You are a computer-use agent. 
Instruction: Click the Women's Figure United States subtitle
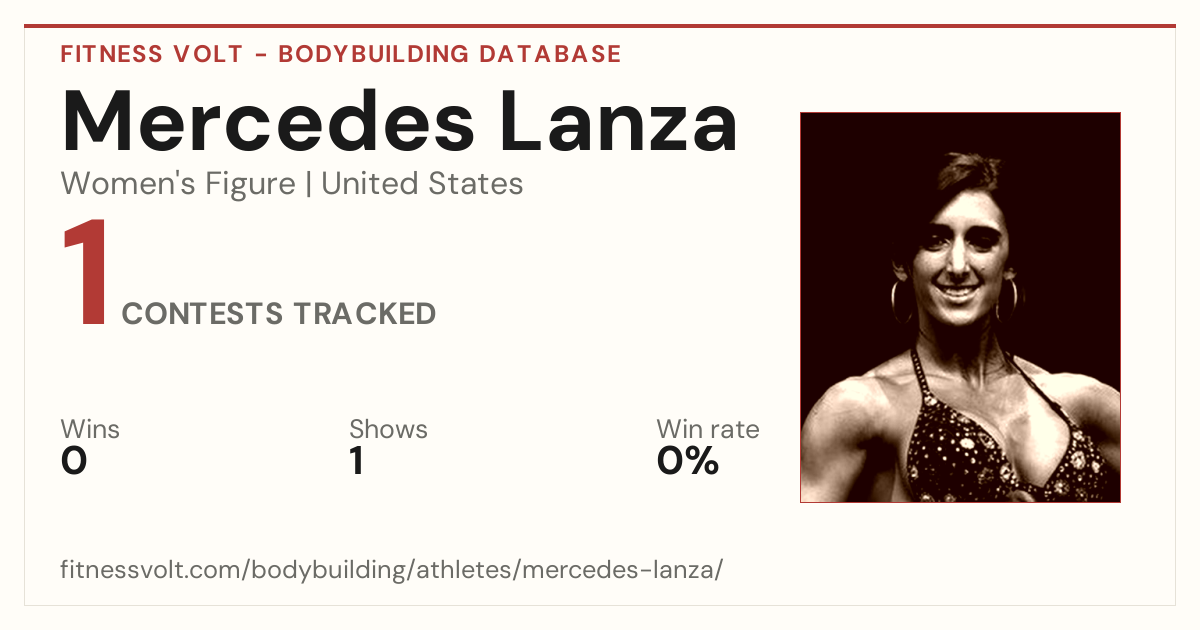(292, 184)
